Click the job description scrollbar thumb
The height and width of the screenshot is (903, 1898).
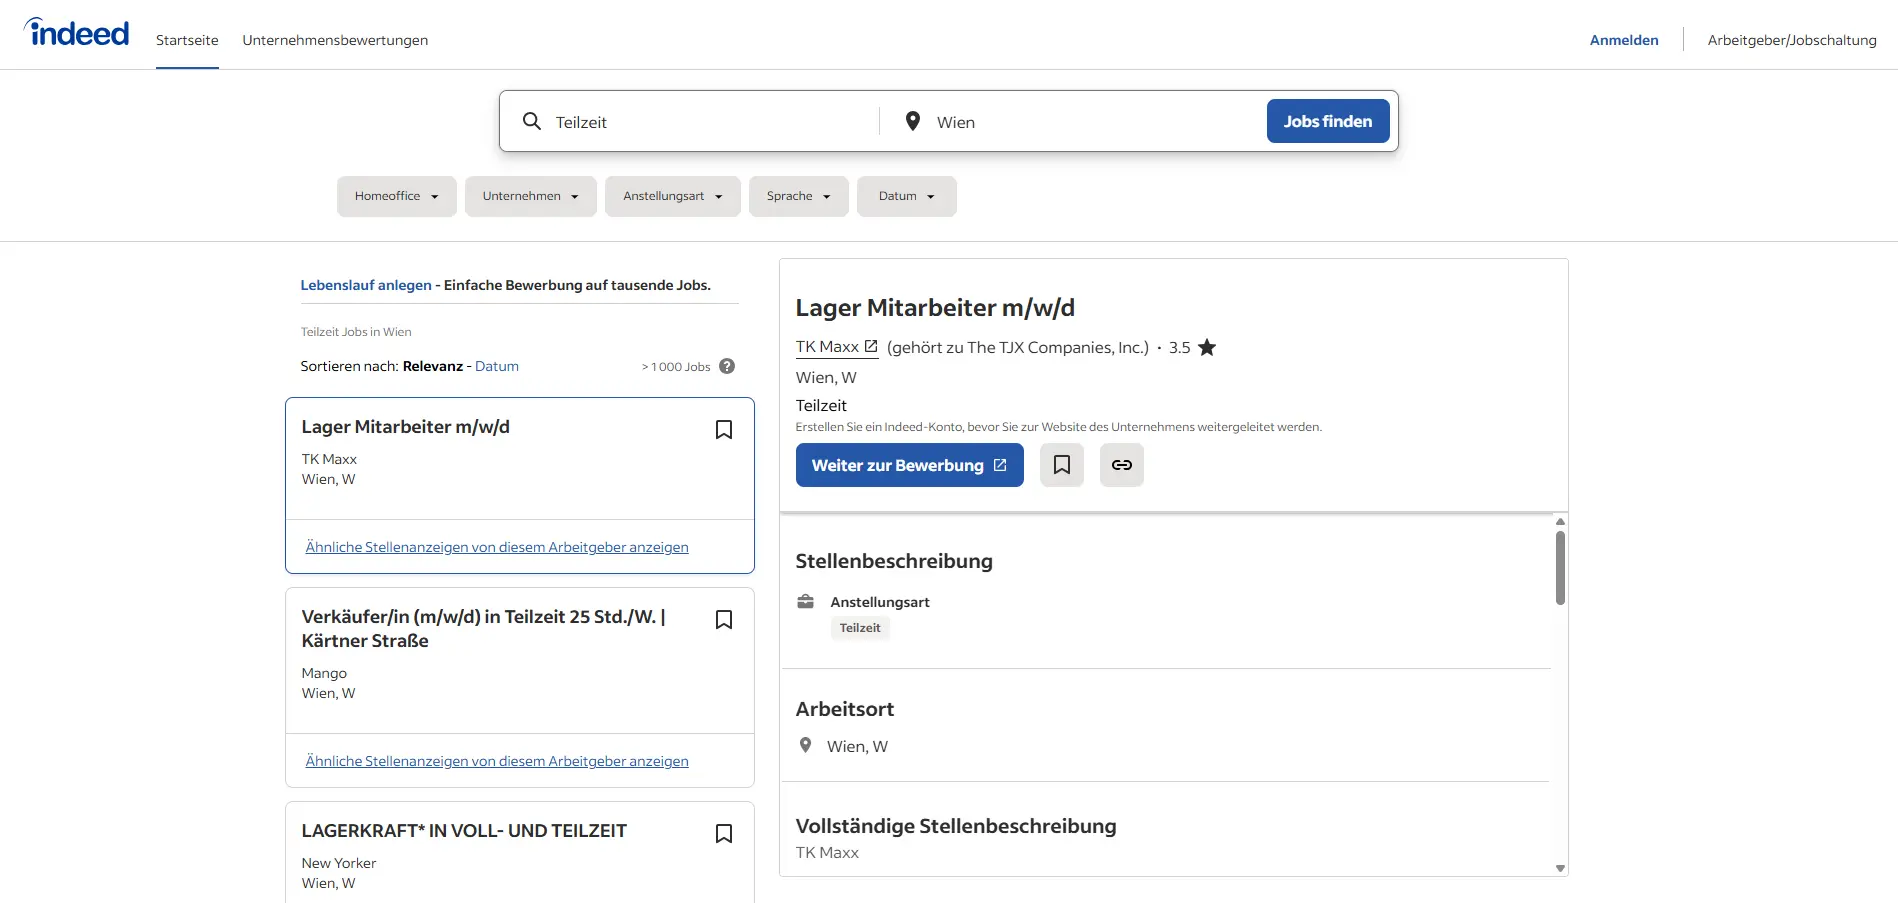point(1560,568)
